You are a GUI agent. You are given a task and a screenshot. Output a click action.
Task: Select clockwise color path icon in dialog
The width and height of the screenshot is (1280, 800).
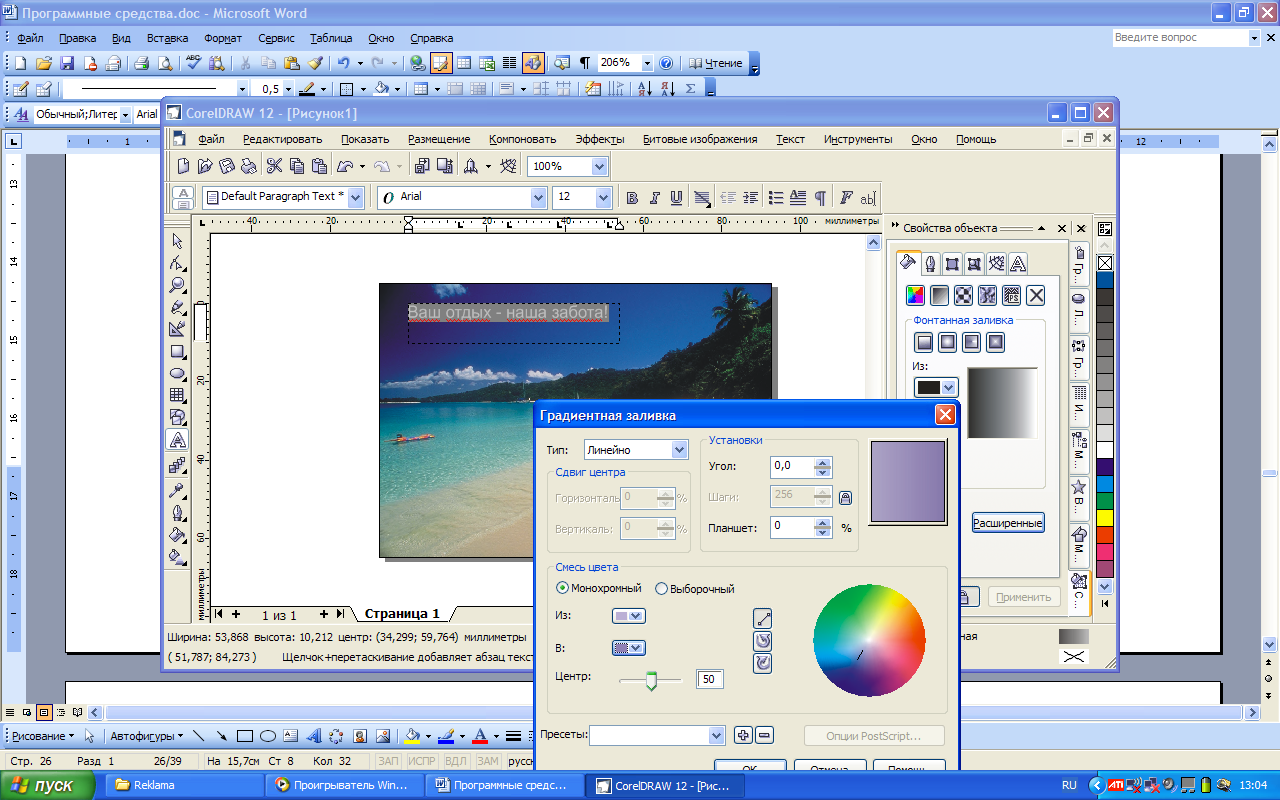[x=762, y=662]
